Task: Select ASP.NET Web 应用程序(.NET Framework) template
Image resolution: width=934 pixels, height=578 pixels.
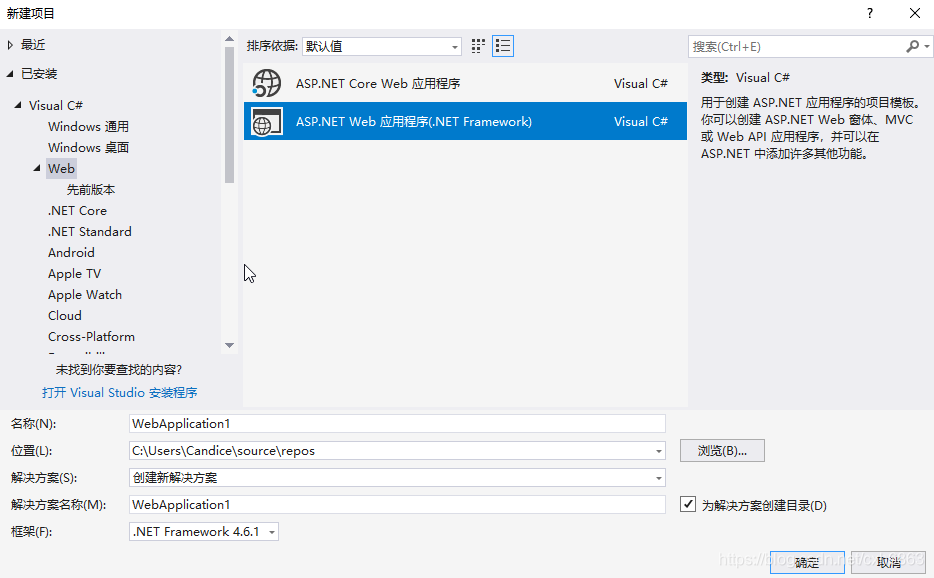Action: click(465, 121)
